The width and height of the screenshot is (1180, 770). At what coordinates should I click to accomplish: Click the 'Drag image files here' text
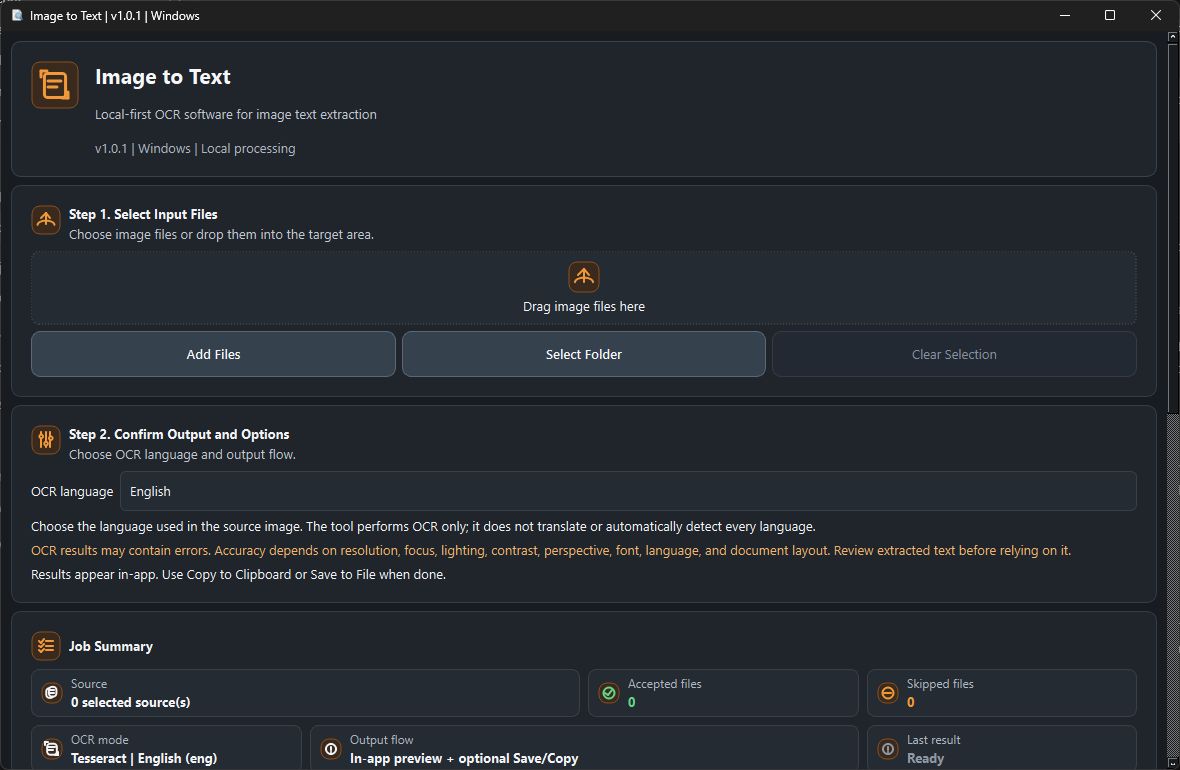(583, 306)
